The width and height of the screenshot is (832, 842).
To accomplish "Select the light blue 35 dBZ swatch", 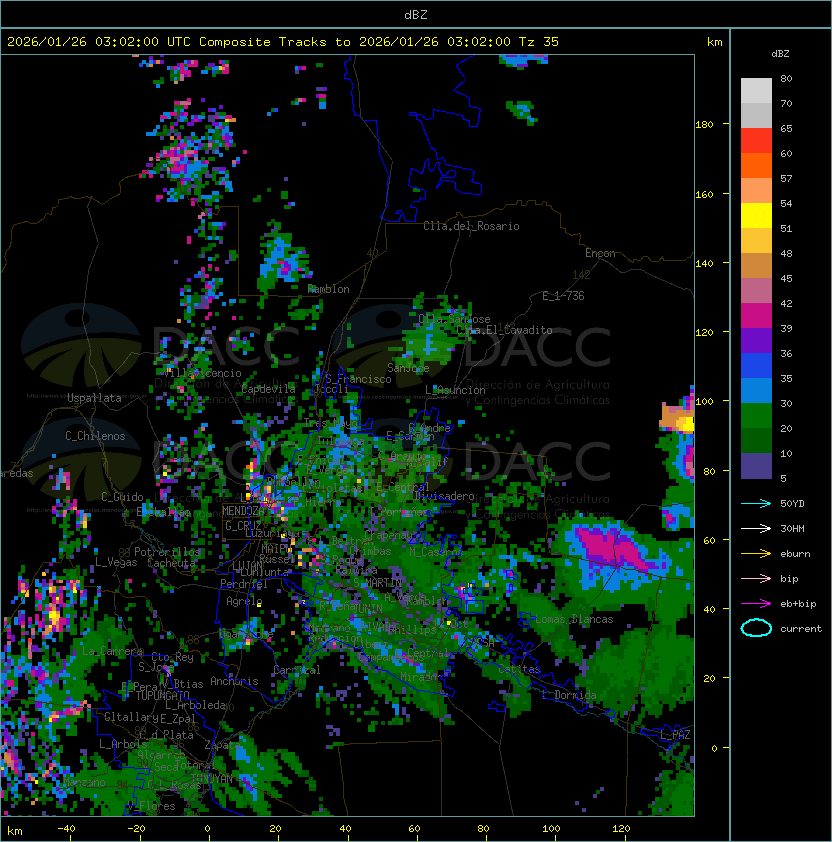I will click(756, 390).
